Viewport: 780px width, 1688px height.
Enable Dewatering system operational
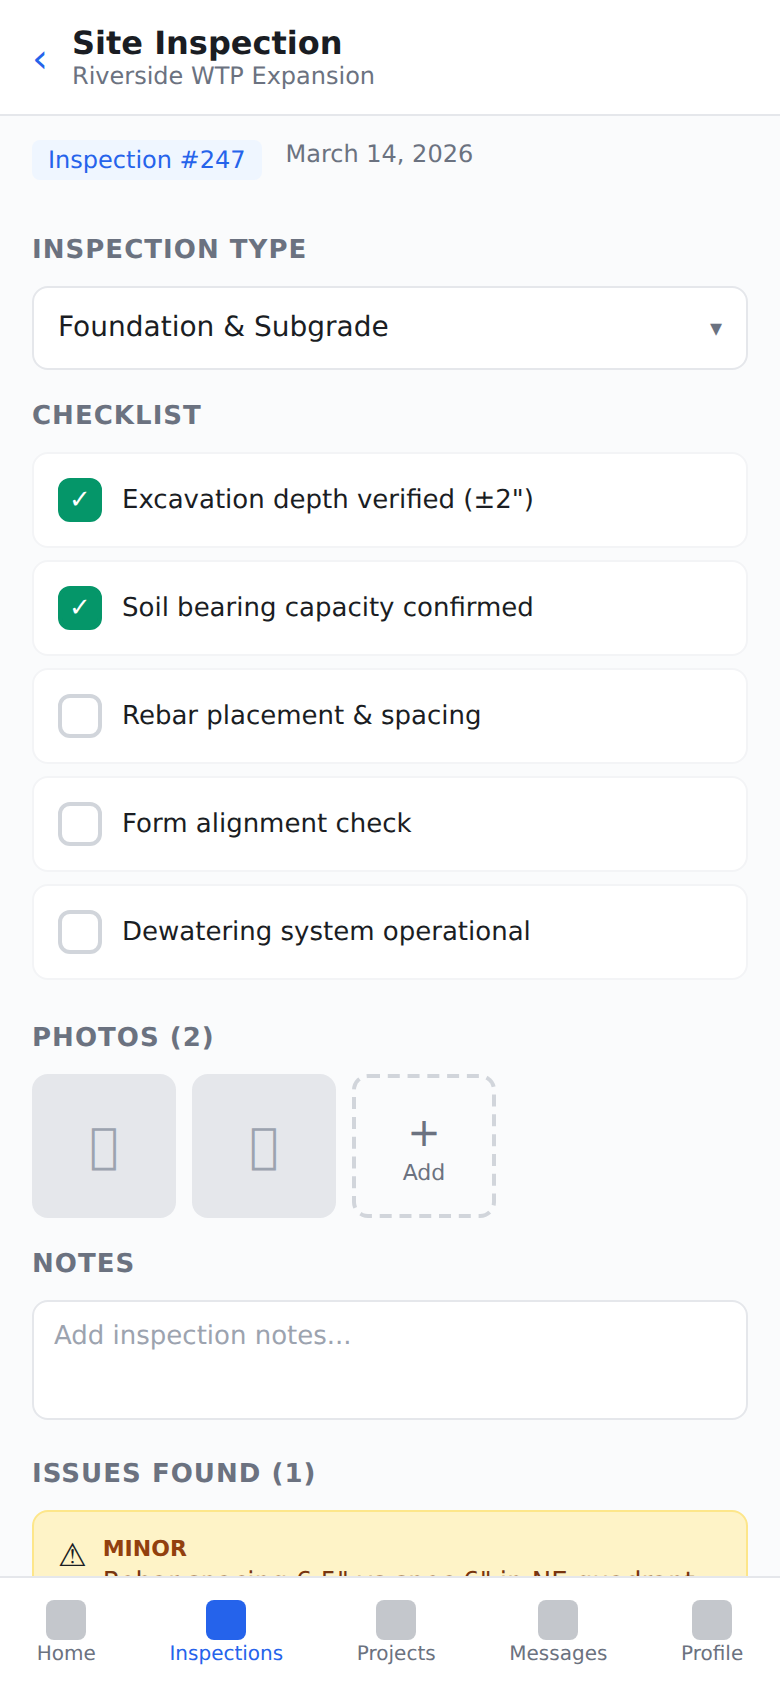coord(79,931)
